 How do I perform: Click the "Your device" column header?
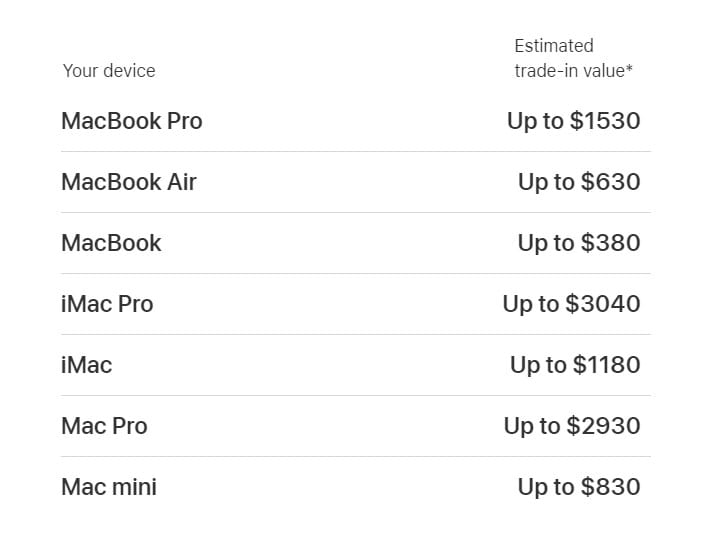[108, 71]
